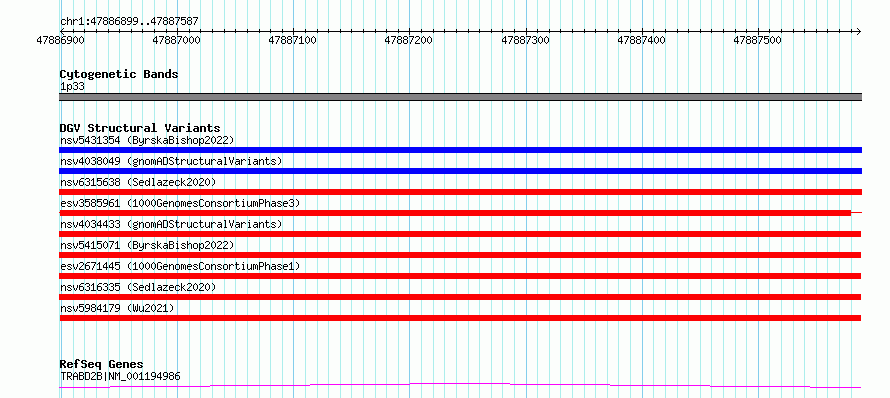
Task: Select the red bar under nsv5415071
Action: (x=460, y=255)
